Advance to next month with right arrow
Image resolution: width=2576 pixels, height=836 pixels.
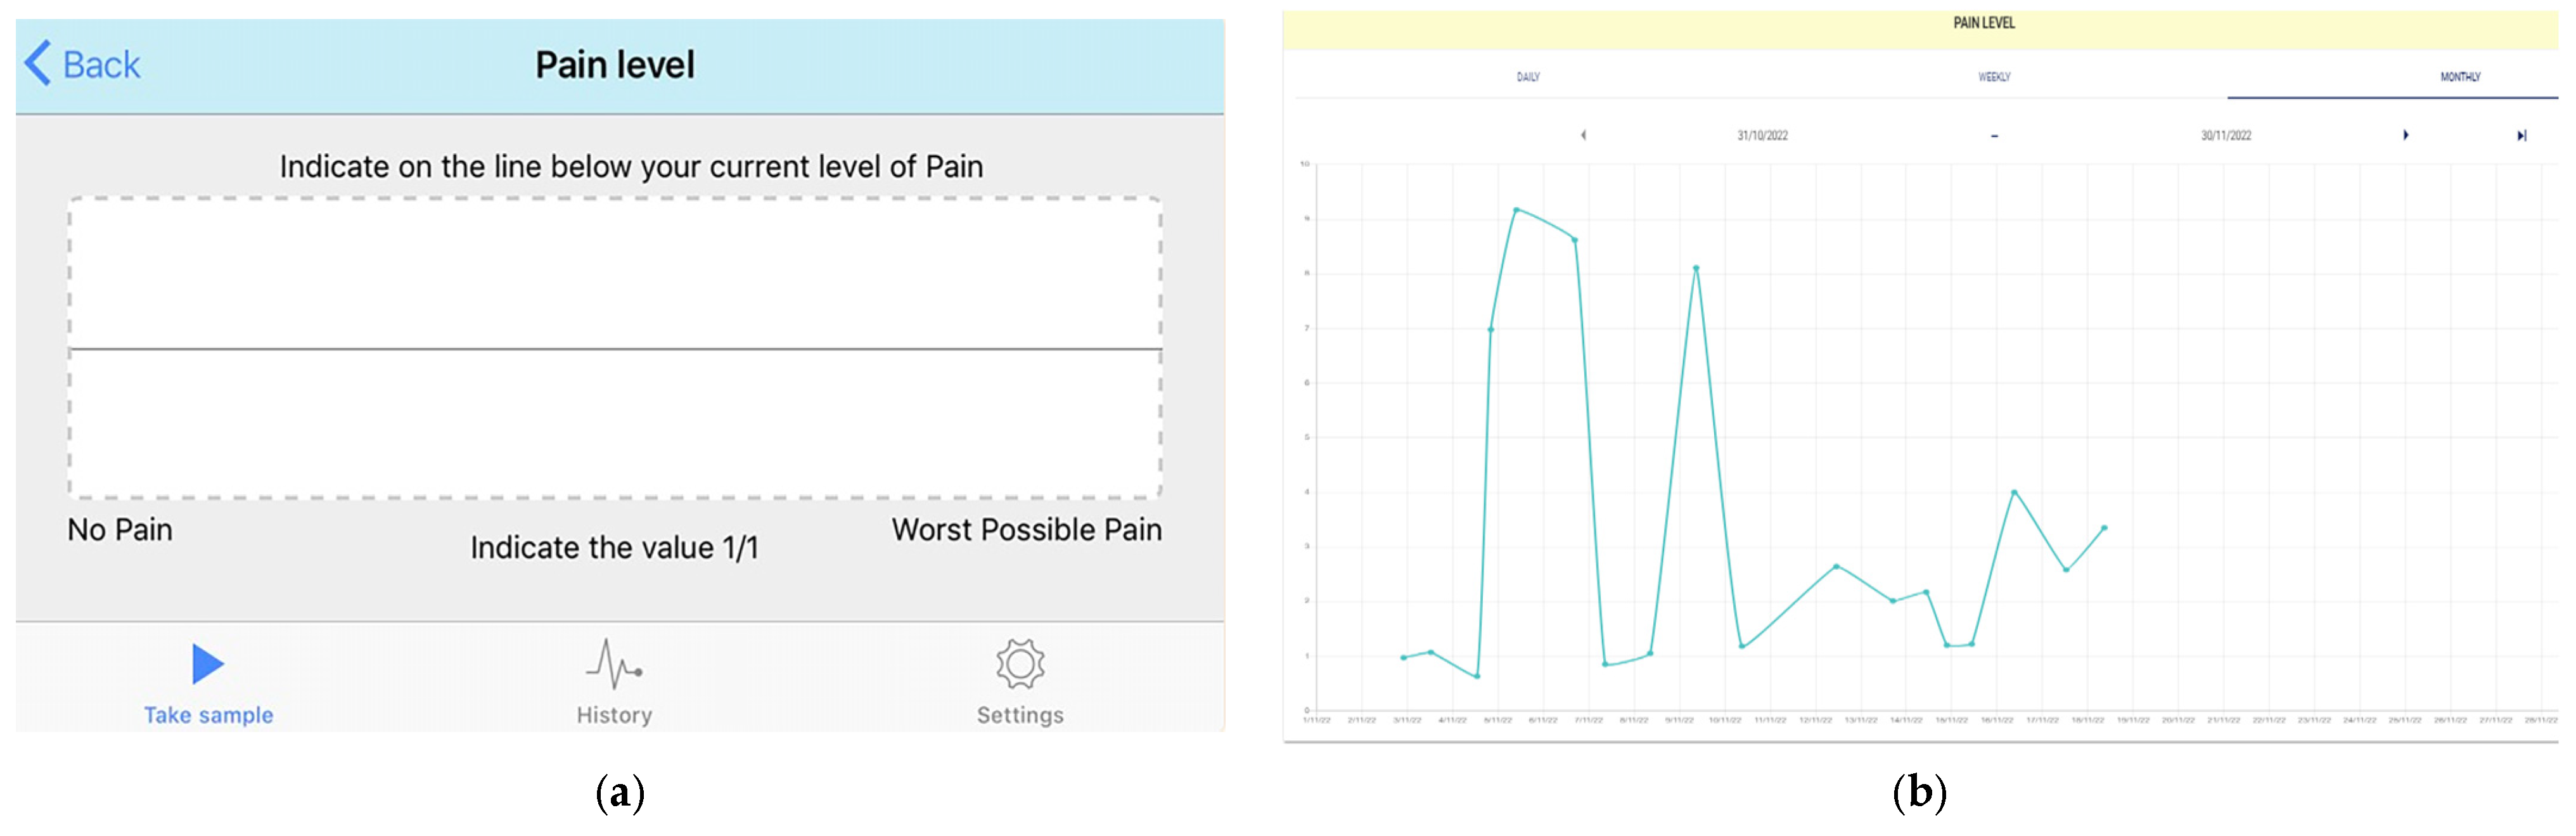click(x=2405, y=135)
